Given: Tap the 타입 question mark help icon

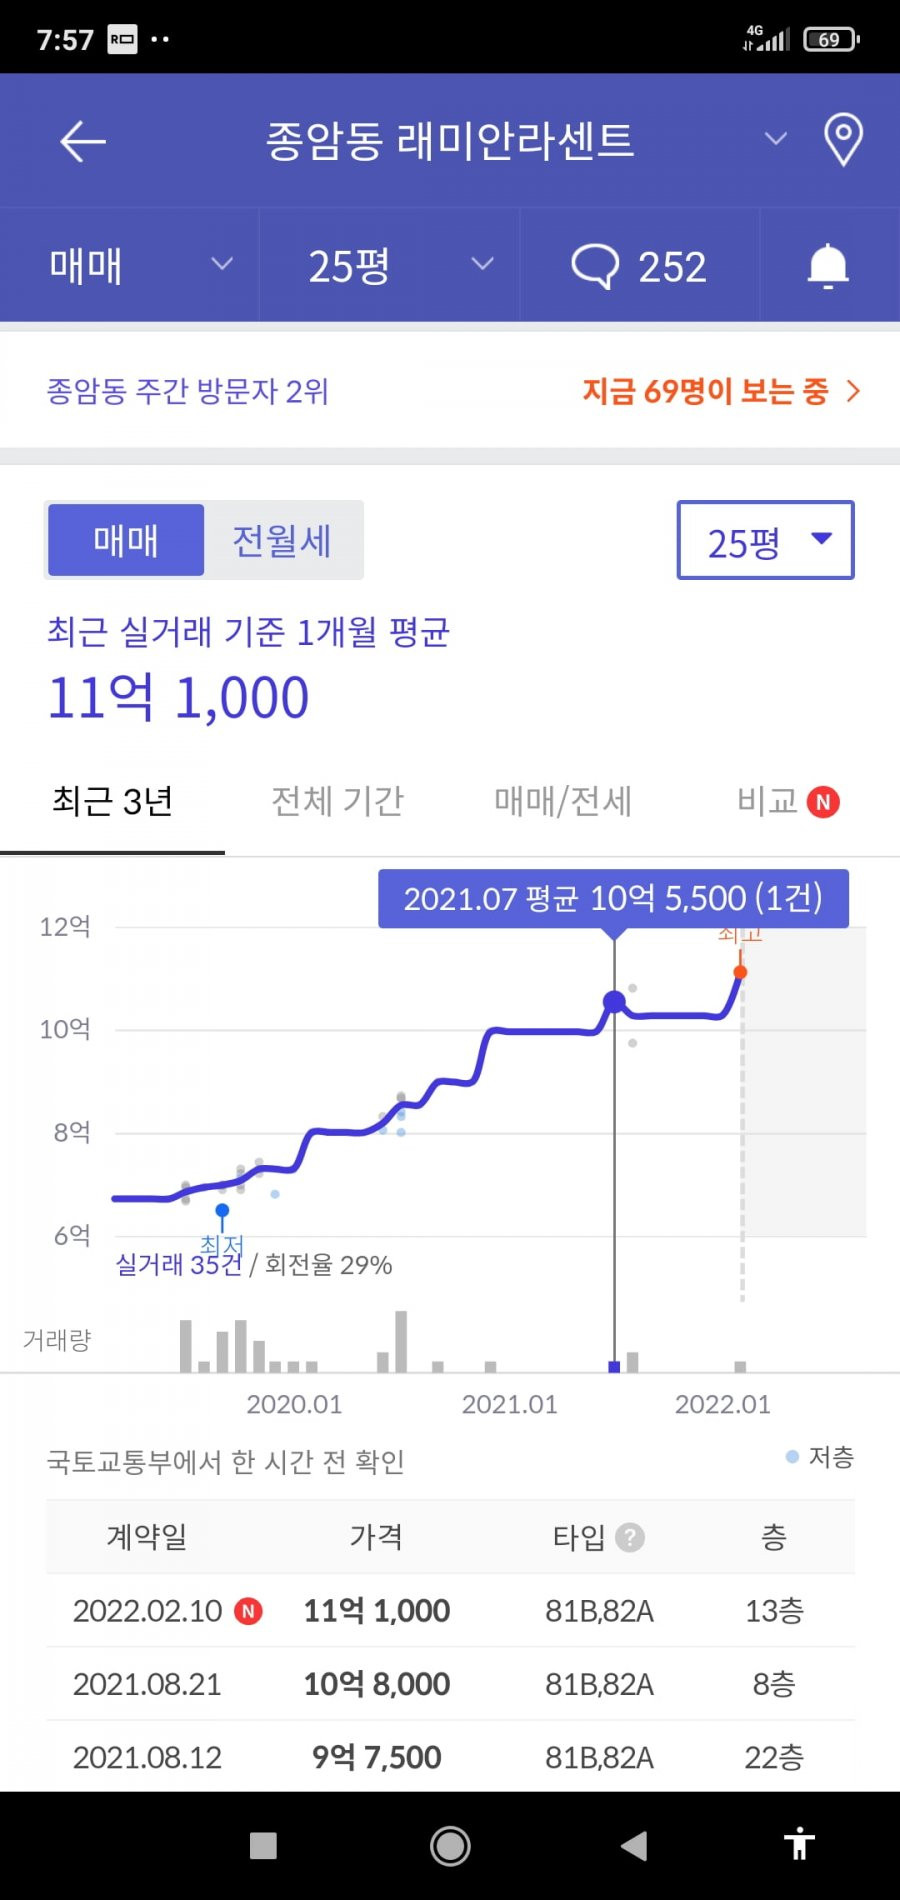Looking at the screenshot, I should 629,1537.
